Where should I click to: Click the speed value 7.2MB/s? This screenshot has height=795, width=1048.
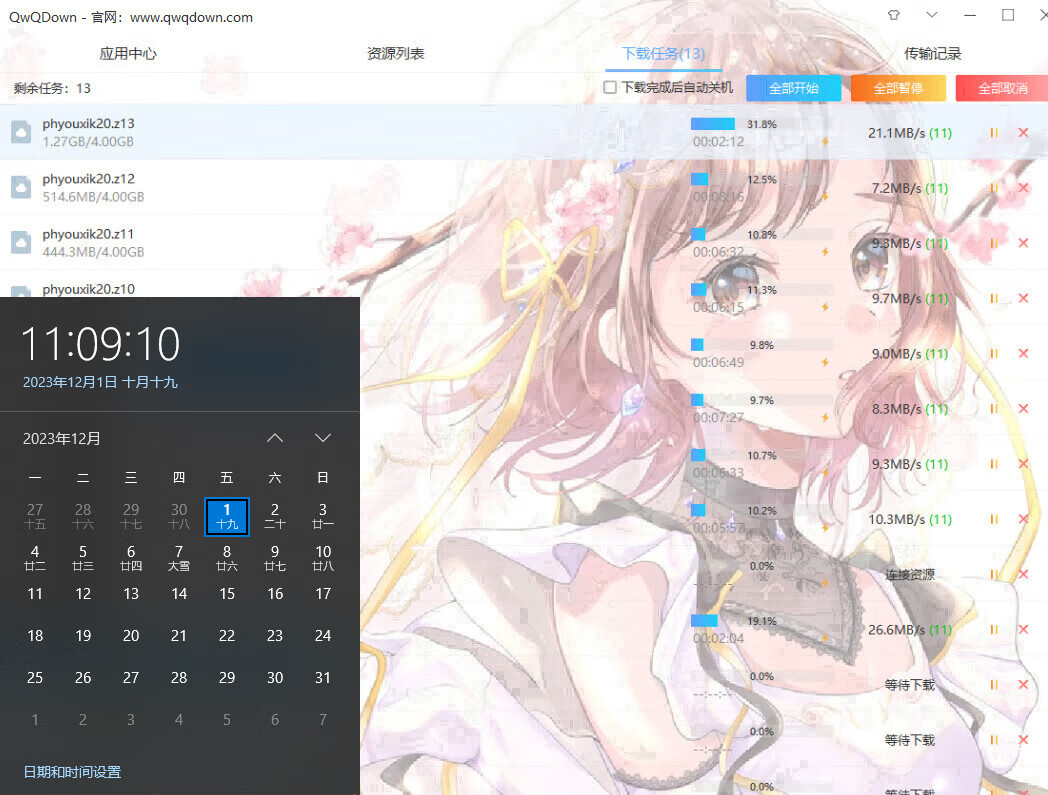pyautogui.click(x=896, y=189)
